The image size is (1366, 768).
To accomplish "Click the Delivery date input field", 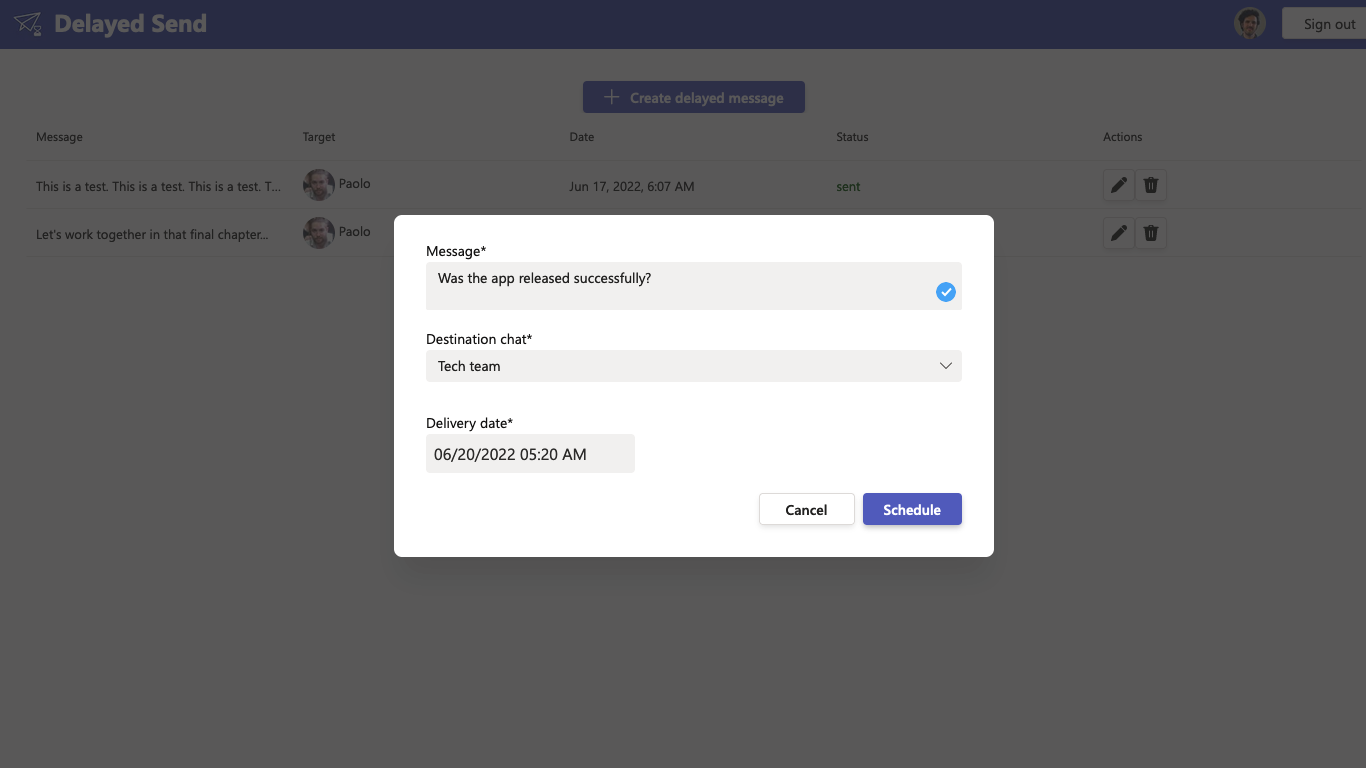I will click(530, 453).
